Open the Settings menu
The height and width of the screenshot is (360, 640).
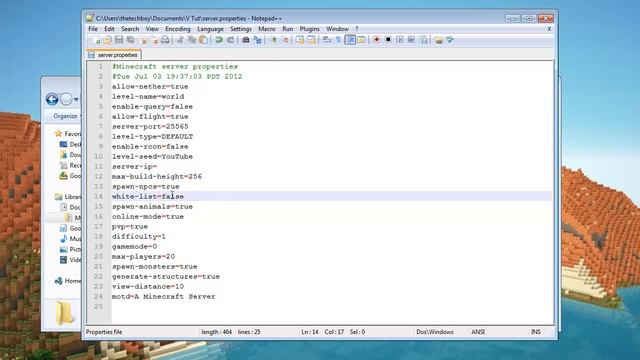click(x=241, y=29)
